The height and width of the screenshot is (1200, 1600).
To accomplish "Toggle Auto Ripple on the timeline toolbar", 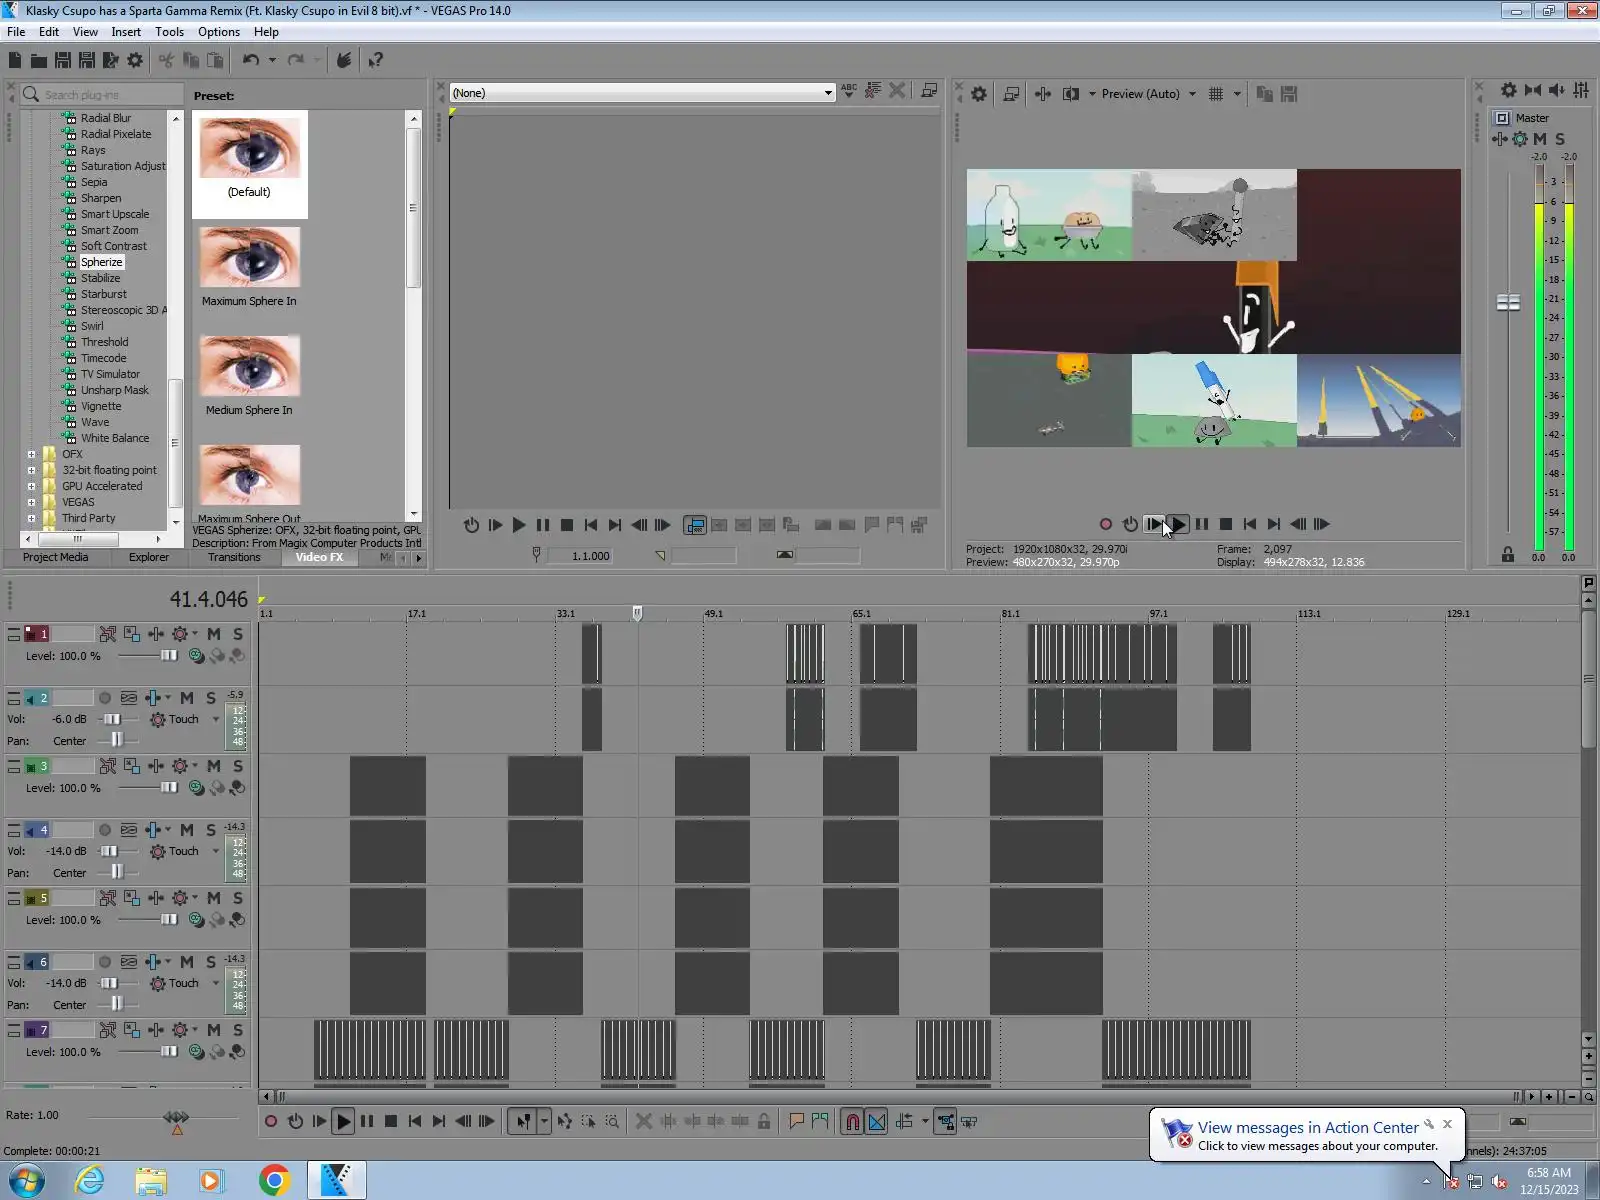I will pyautogui.click(x=904, y=1122).
